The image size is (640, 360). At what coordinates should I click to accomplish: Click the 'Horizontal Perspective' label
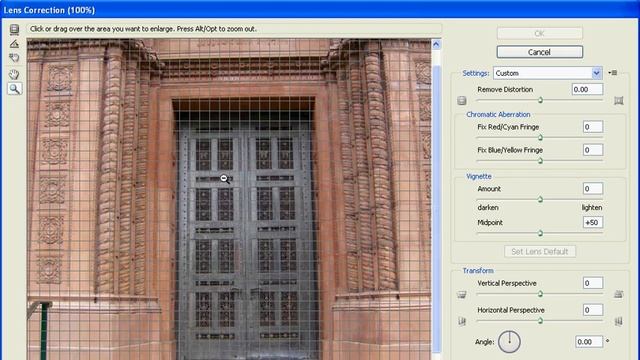[x=511, y=310]
